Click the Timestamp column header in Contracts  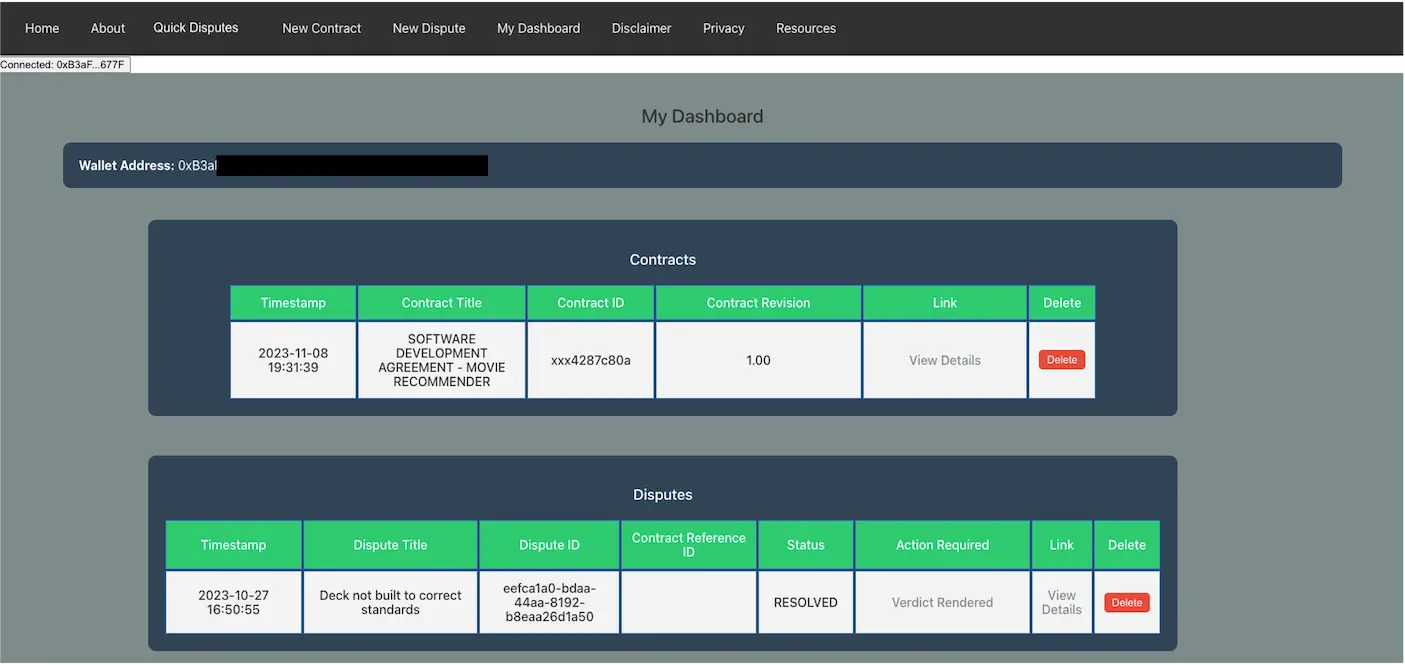293,302
